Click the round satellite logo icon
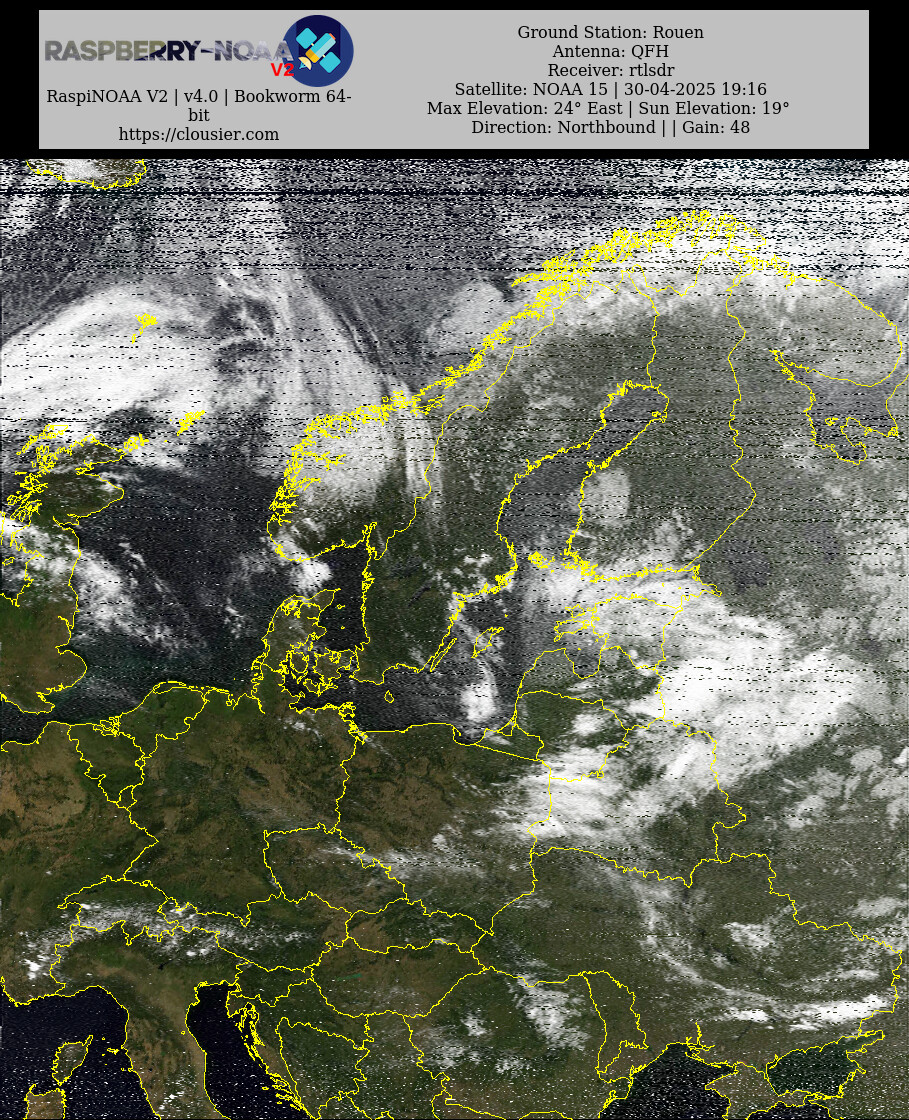 click(318, 51)
